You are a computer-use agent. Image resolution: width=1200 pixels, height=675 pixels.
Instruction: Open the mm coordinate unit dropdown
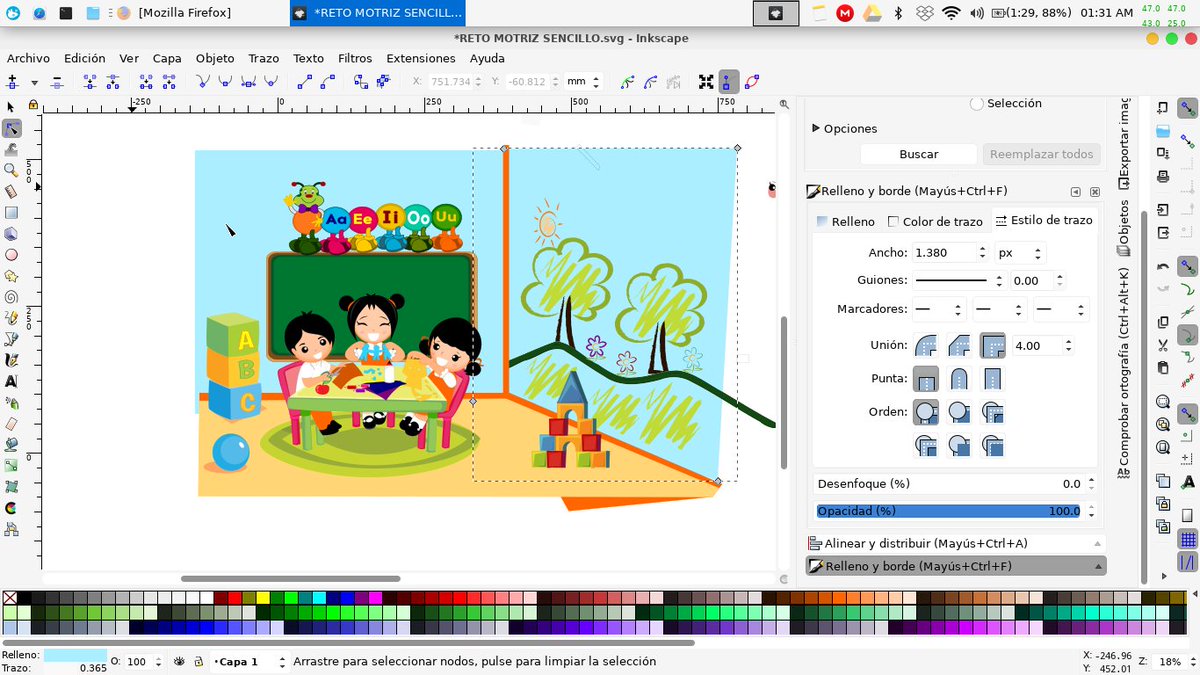(583, 82)
